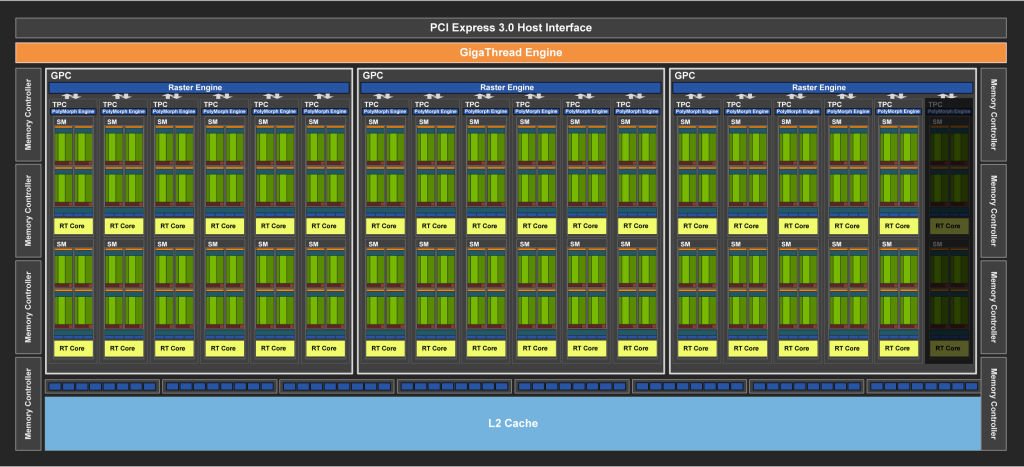Select the lower RT Core of the leftmost GPC's first TPC

click(x=72, y=348)
